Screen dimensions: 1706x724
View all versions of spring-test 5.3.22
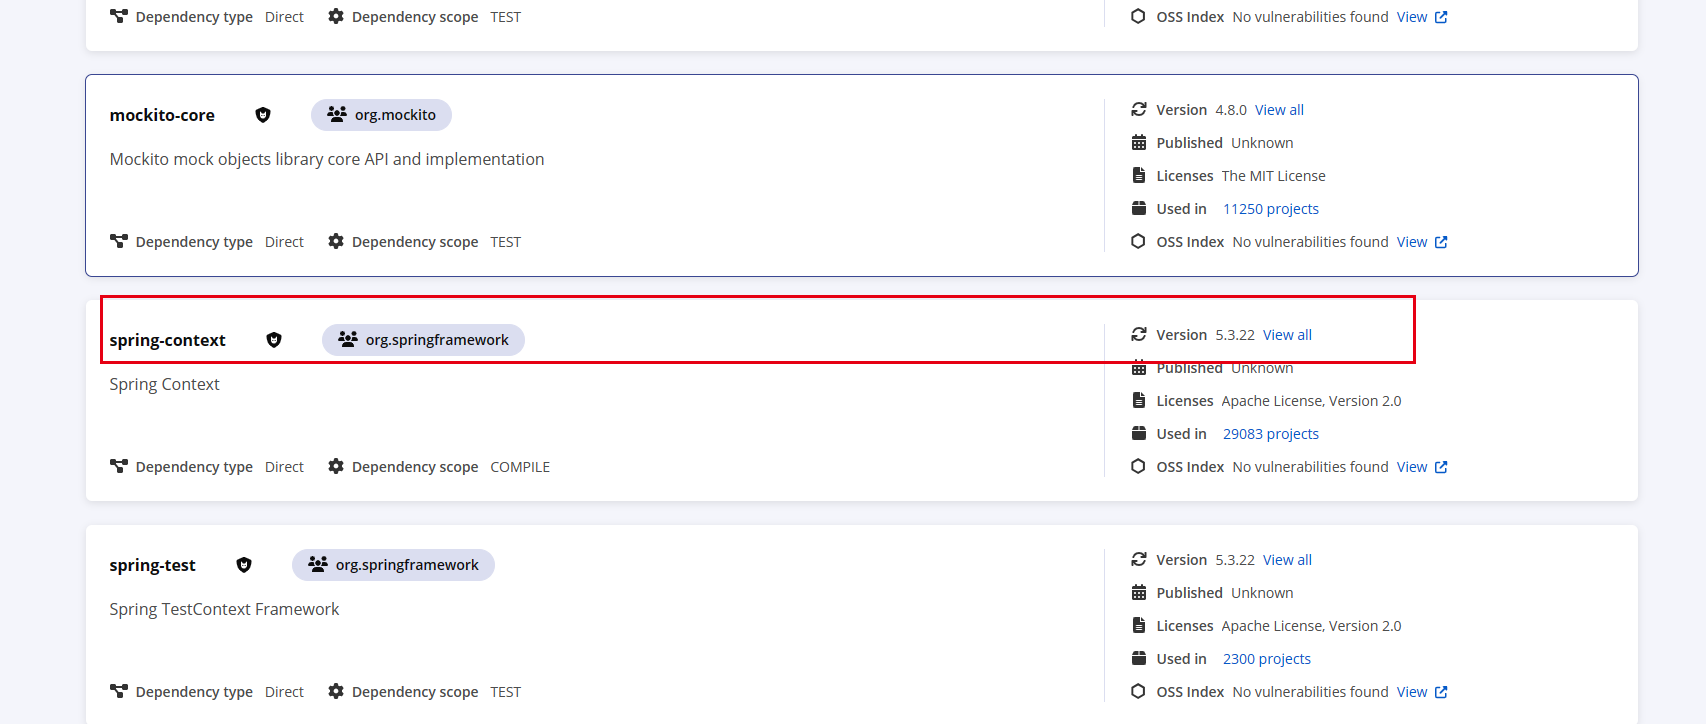pos(1287,560)
